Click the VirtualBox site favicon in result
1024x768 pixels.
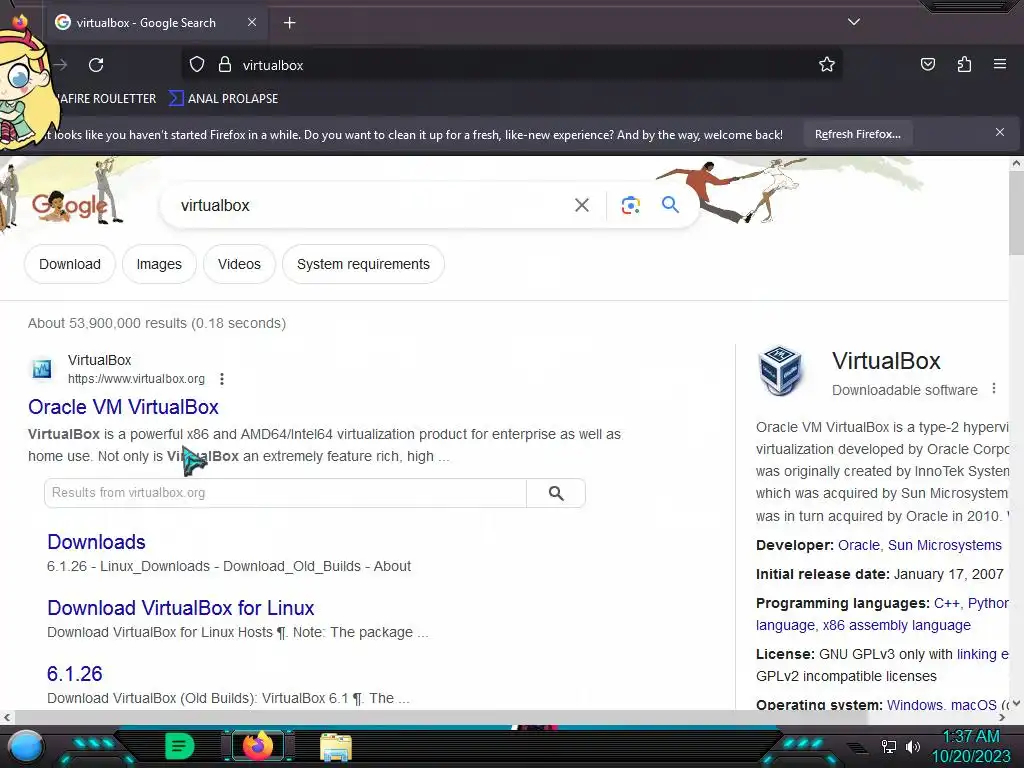pos(42,369)
